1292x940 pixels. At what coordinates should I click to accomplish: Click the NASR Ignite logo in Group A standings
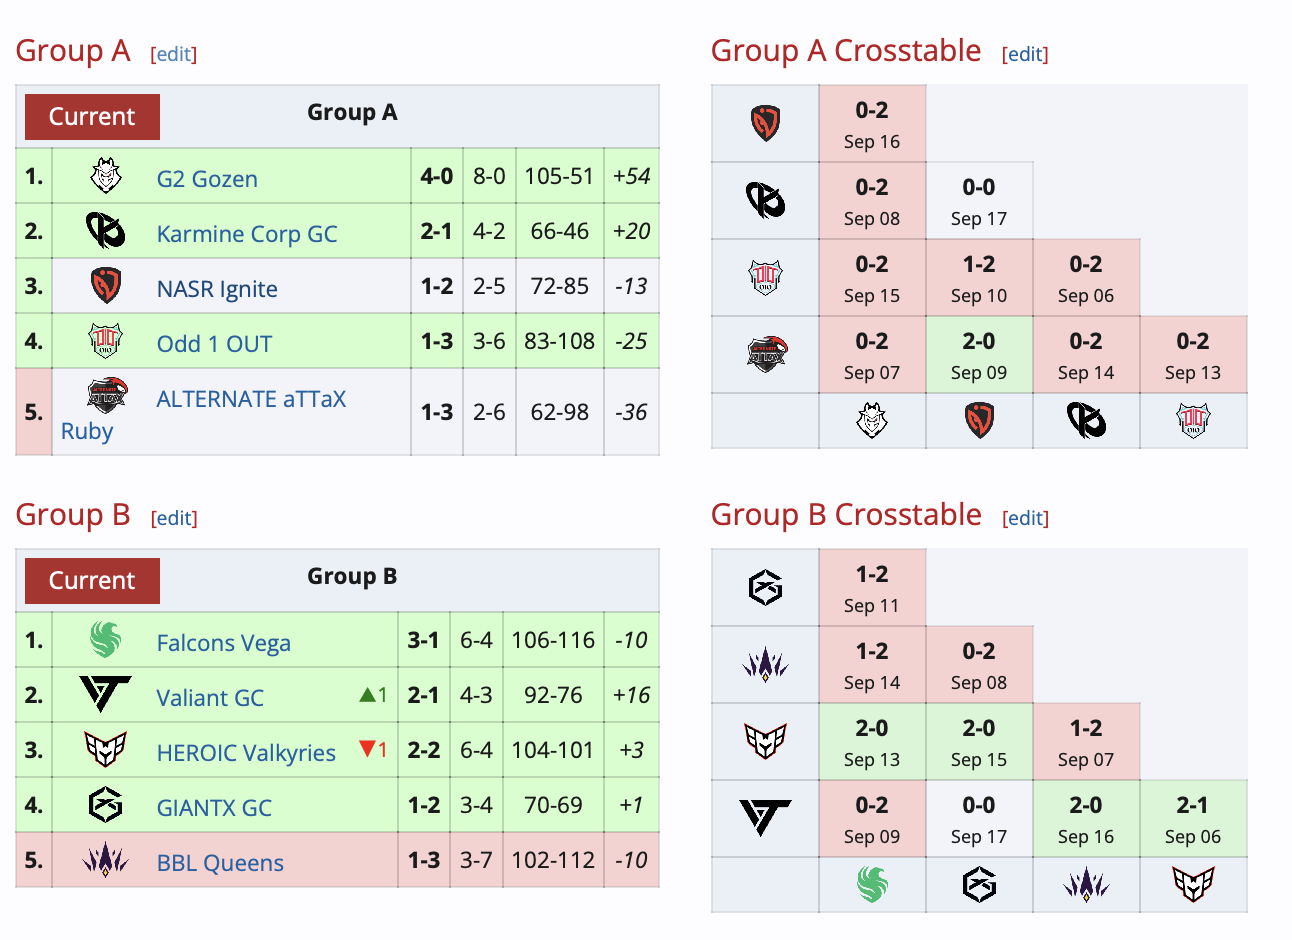point(105,286)
